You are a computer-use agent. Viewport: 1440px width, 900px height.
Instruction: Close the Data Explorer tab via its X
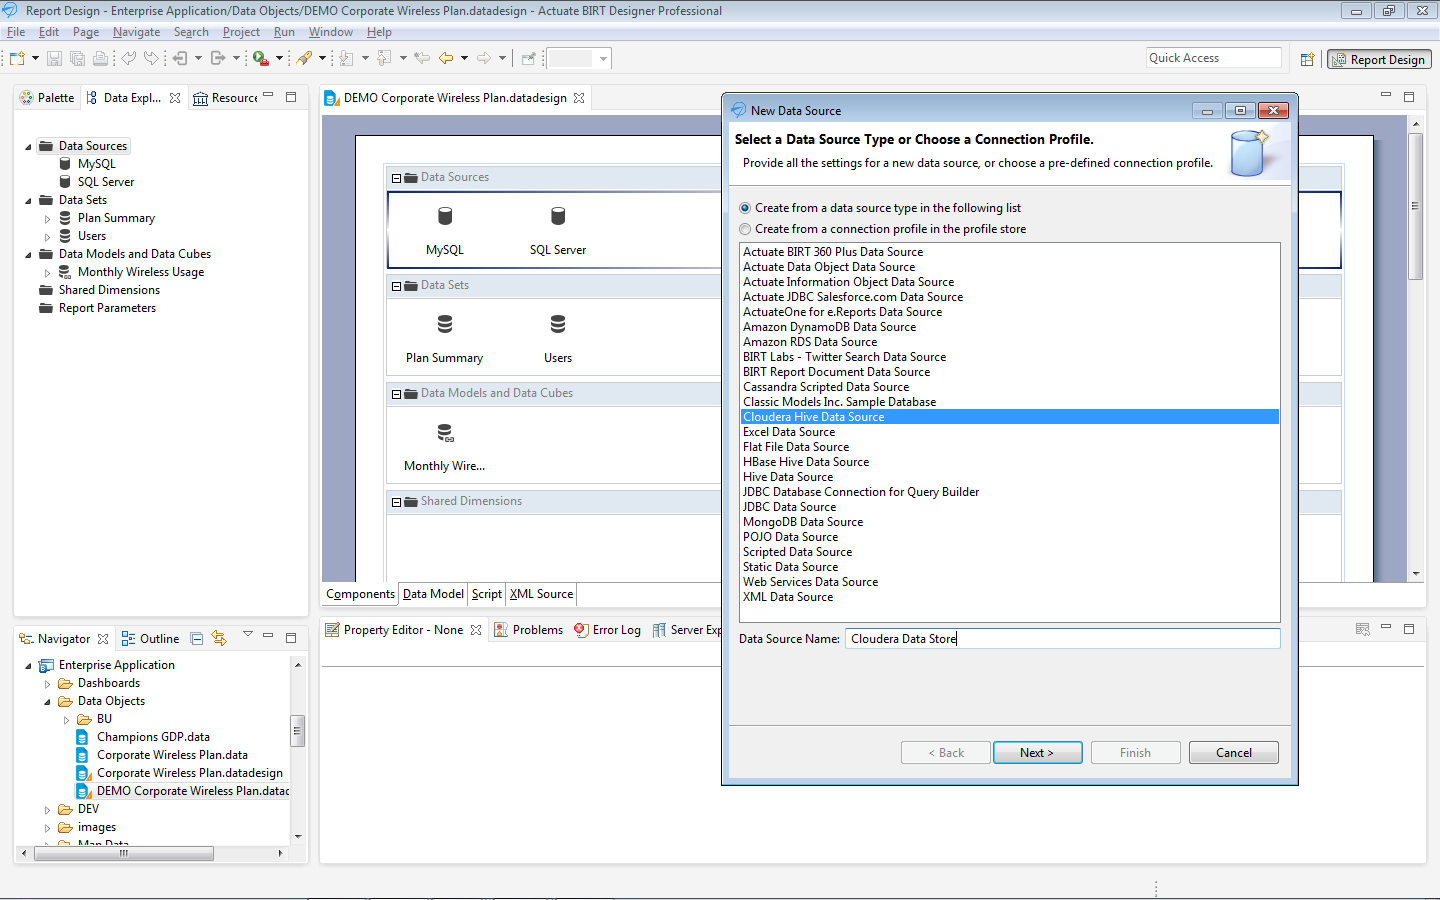[x=175, y=98]
